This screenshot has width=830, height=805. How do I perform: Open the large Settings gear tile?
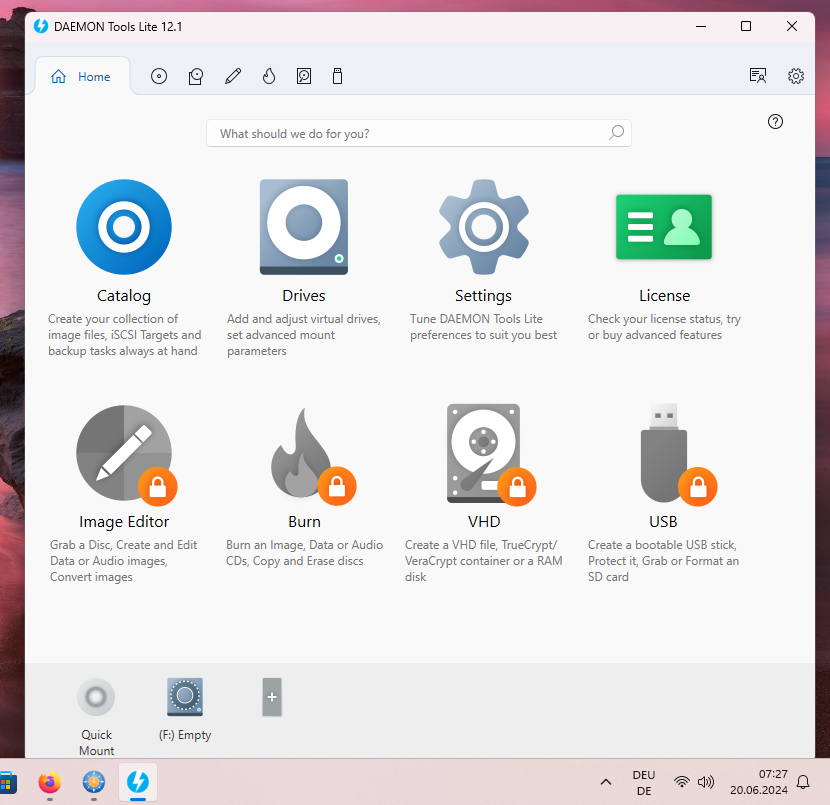click(484, 227)
